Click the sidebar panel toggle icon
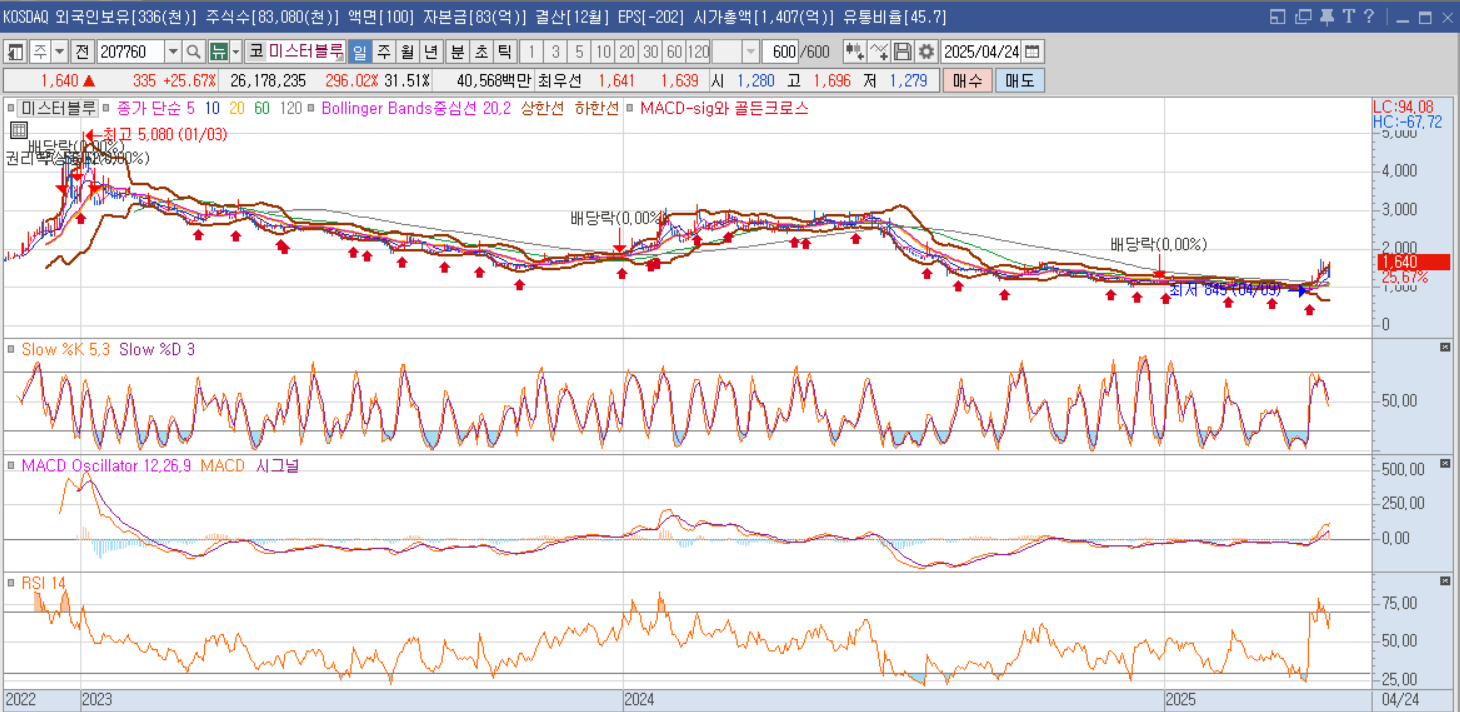The image size is (1460, 712). pyautogui.click(x=16, y=52)
